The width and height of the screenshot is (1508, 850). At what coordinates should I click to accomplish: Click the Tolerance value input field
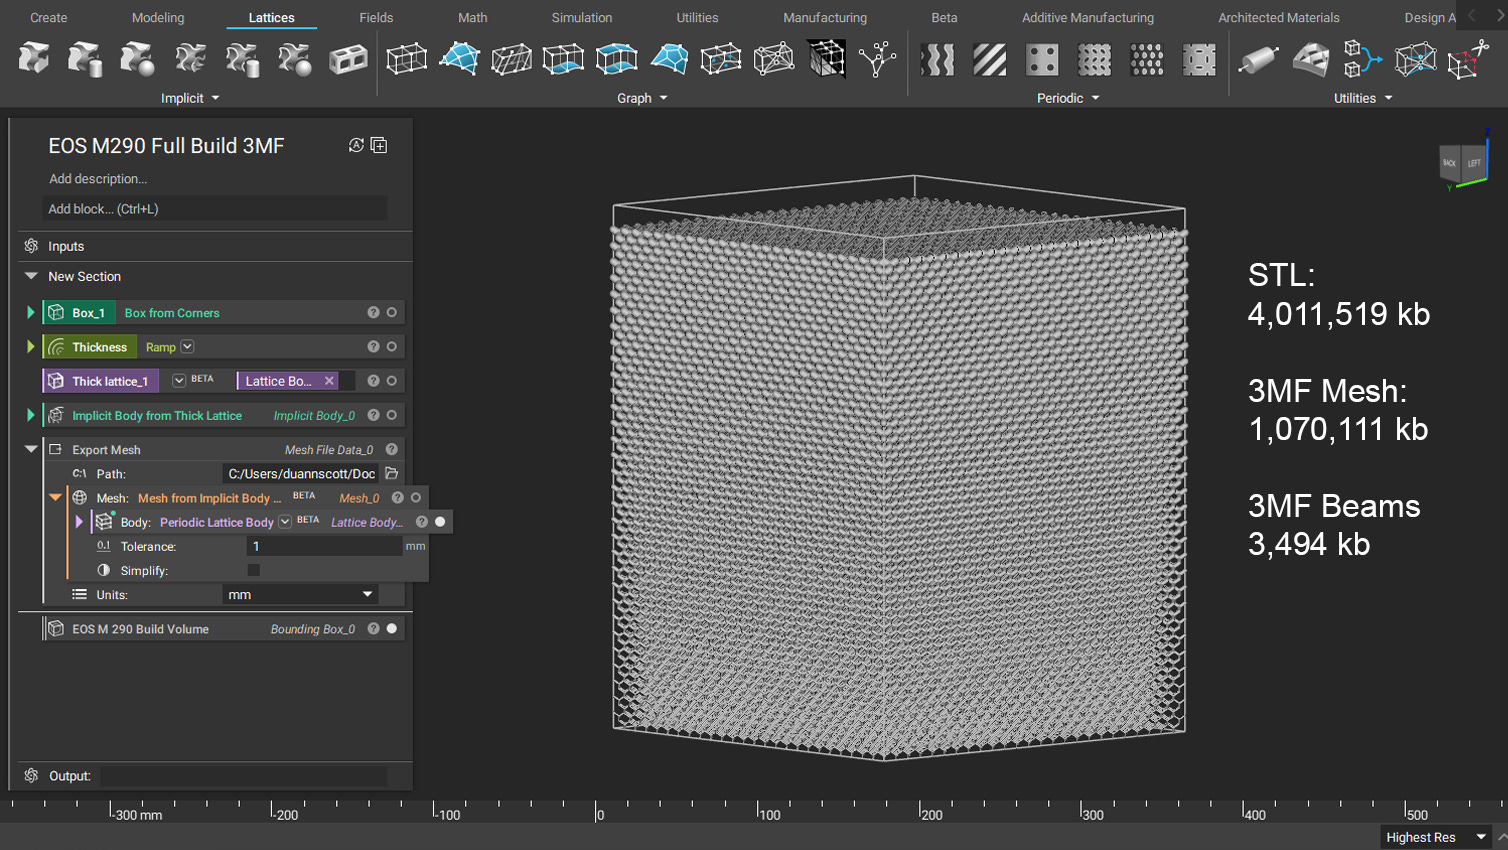click(x=323, y=546)
